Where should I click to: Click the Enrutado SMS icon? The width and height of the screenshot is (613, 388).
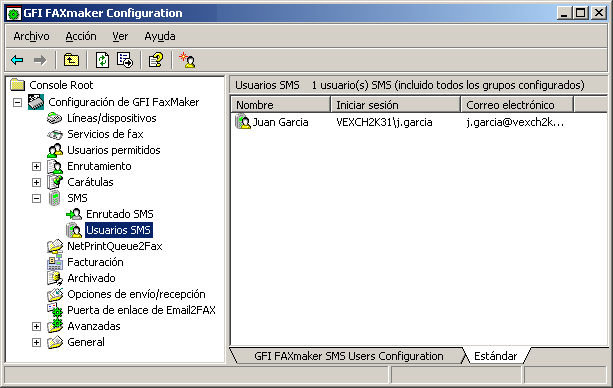(74, 214)
